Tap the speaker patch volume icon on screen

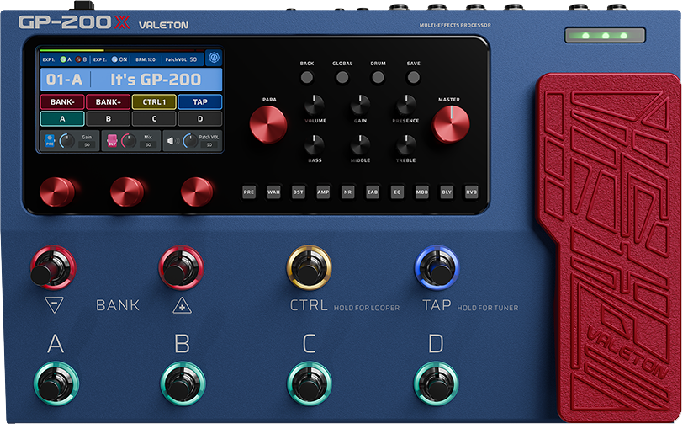pos(173,141)
